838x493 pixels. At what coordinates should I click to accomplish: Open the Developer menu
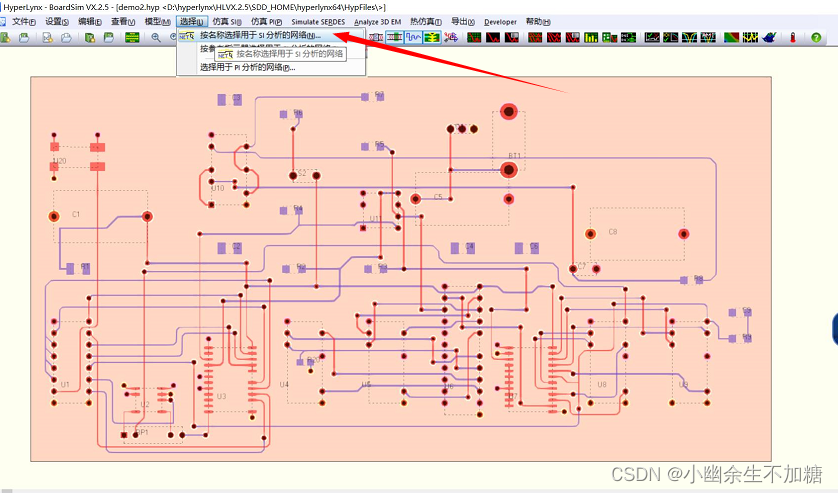(x=500, y=22)
